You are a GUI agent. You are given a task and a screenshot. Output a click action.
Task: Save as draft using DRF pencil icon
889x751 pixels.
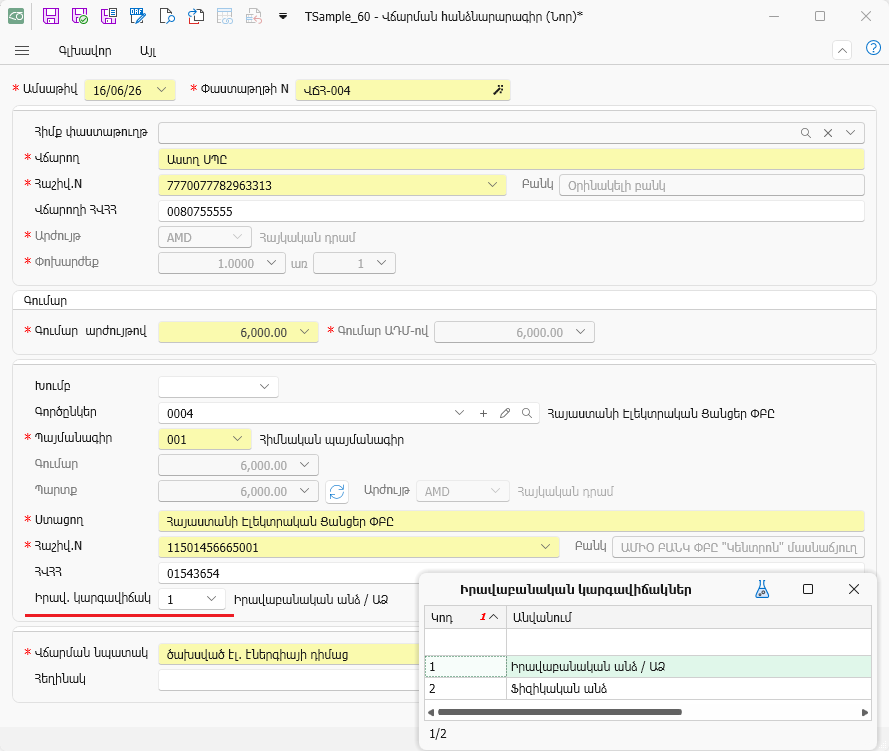pos(138,16)
